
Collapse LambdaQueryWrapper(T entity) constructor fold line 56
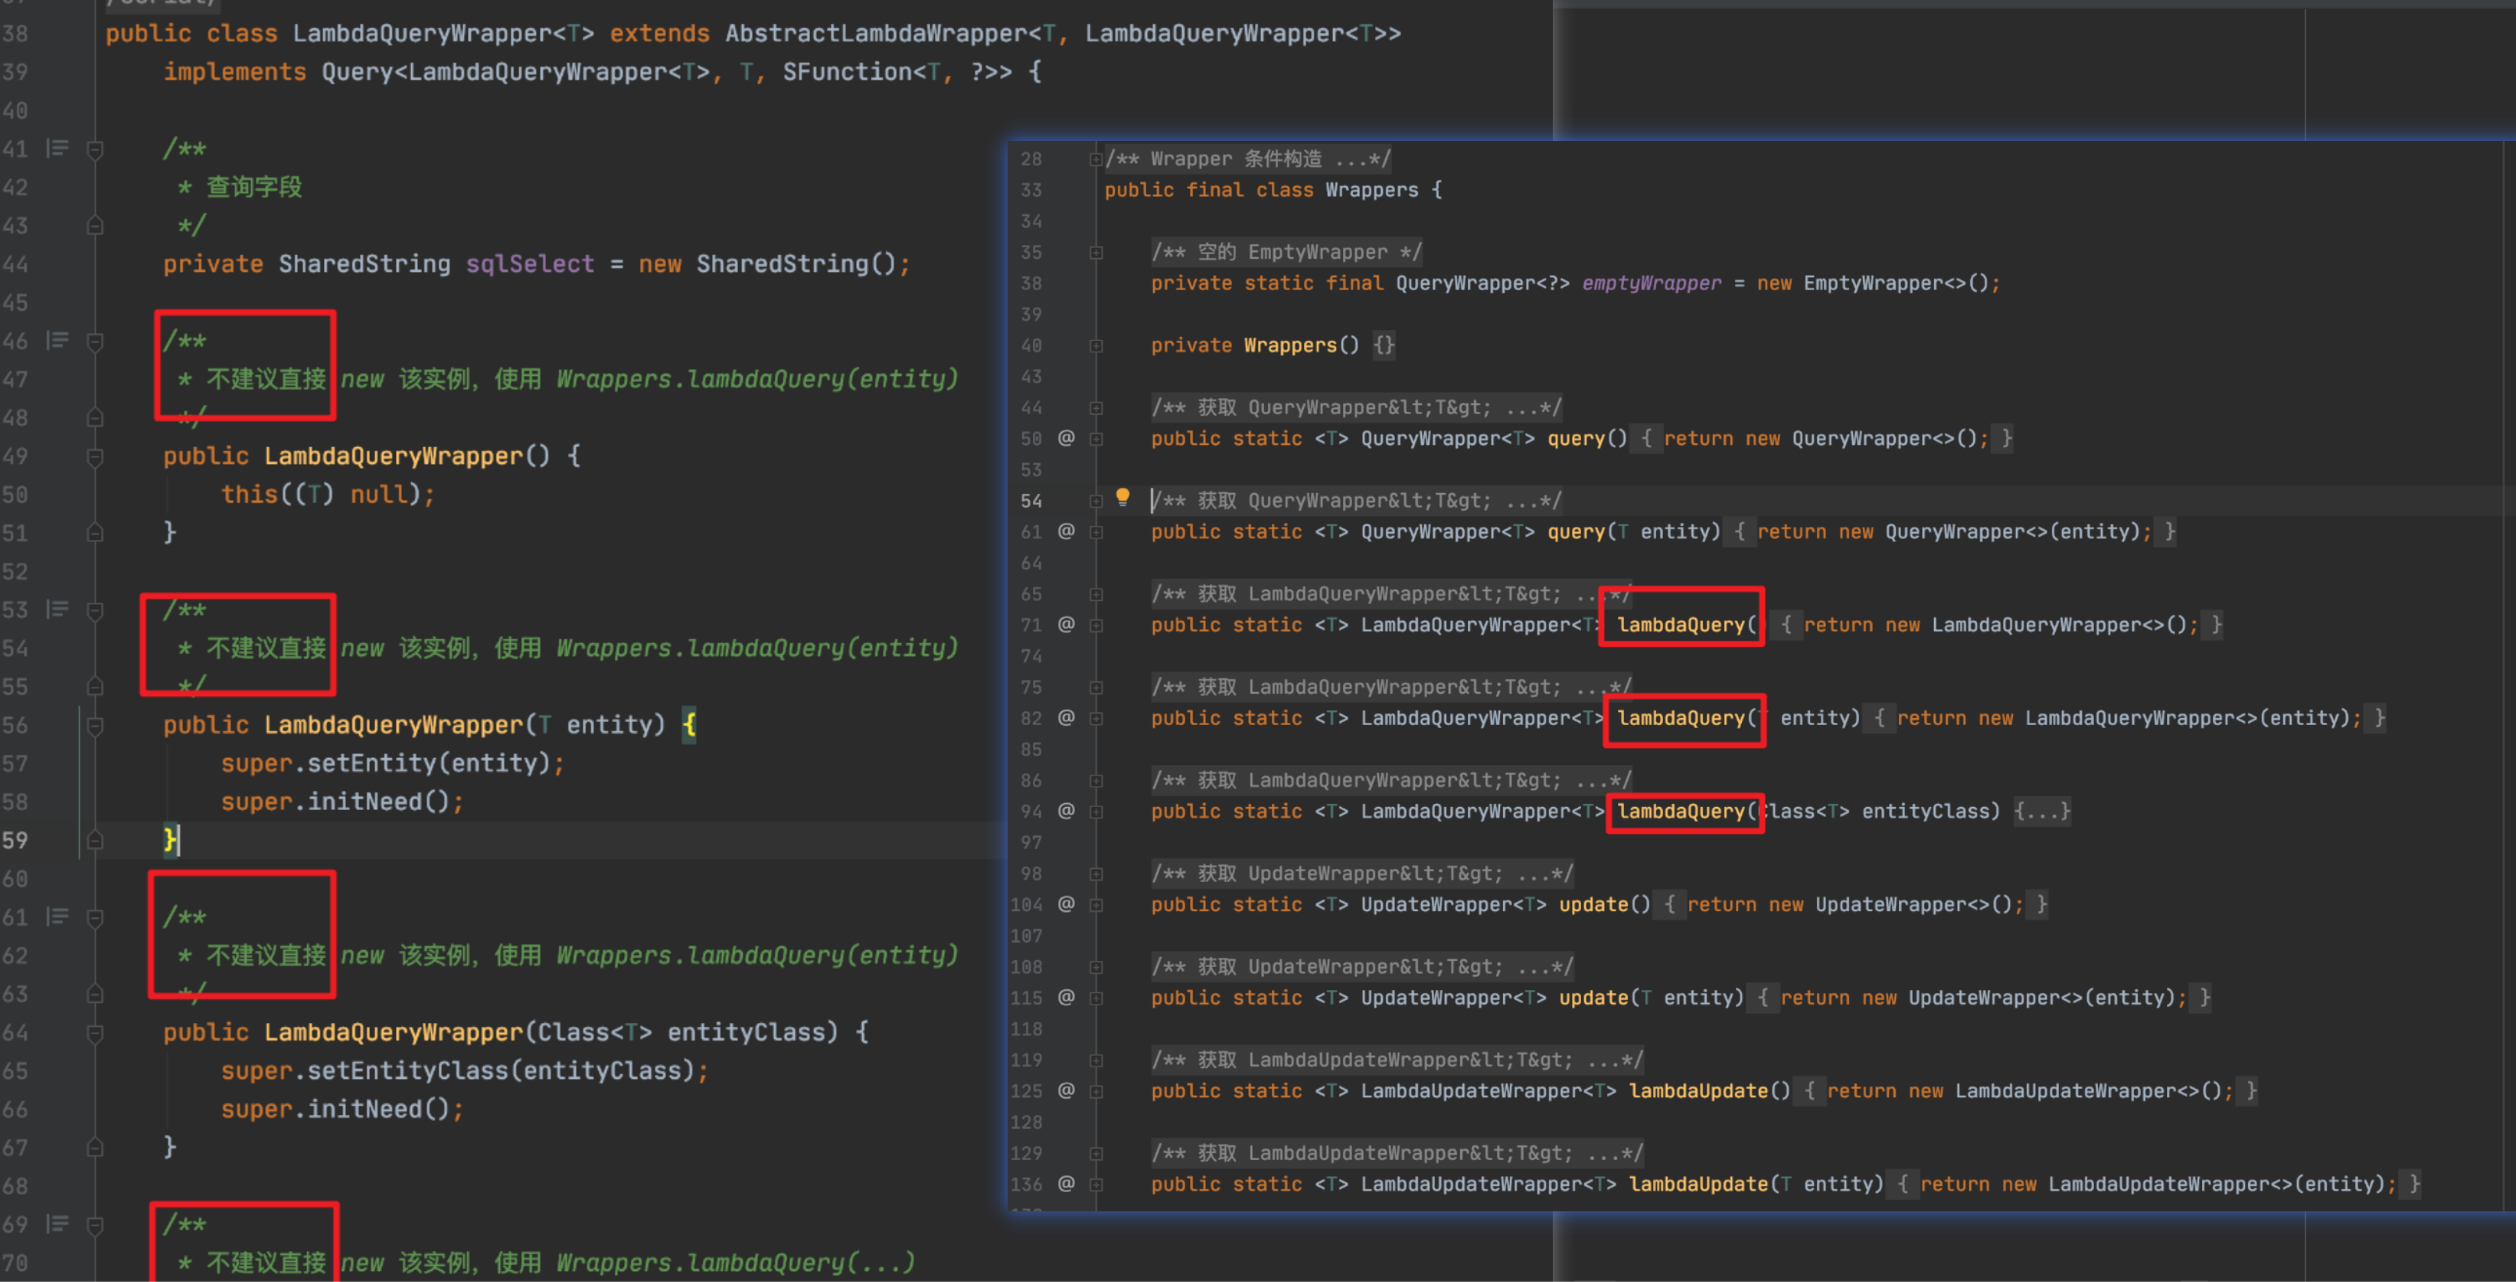pos(95,726)
